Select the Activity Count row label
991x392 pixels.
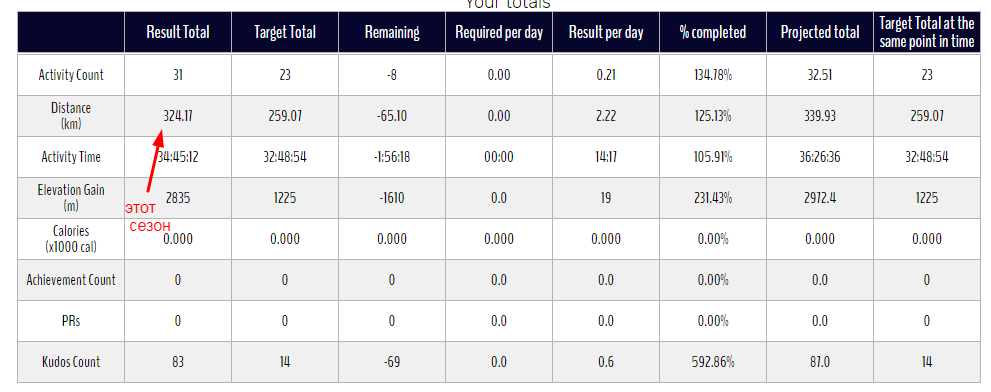[x=71, y=75]
